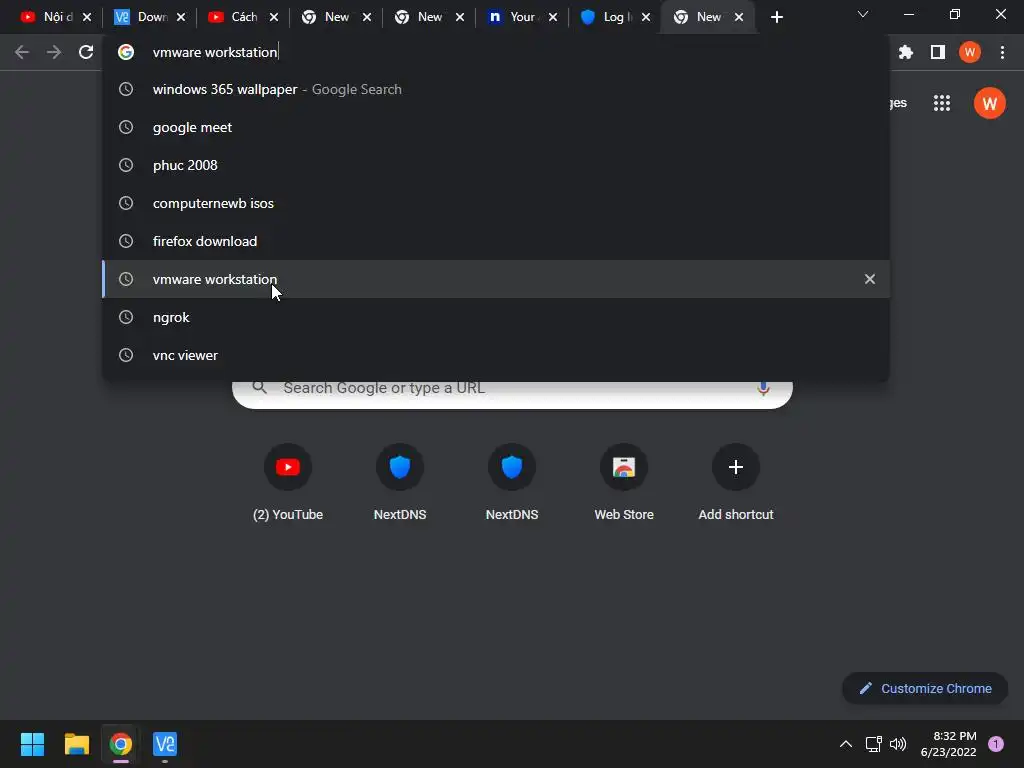Close the Cách tab
The width and height of the screenshot is (1024, 768).
tap(274, 17)
